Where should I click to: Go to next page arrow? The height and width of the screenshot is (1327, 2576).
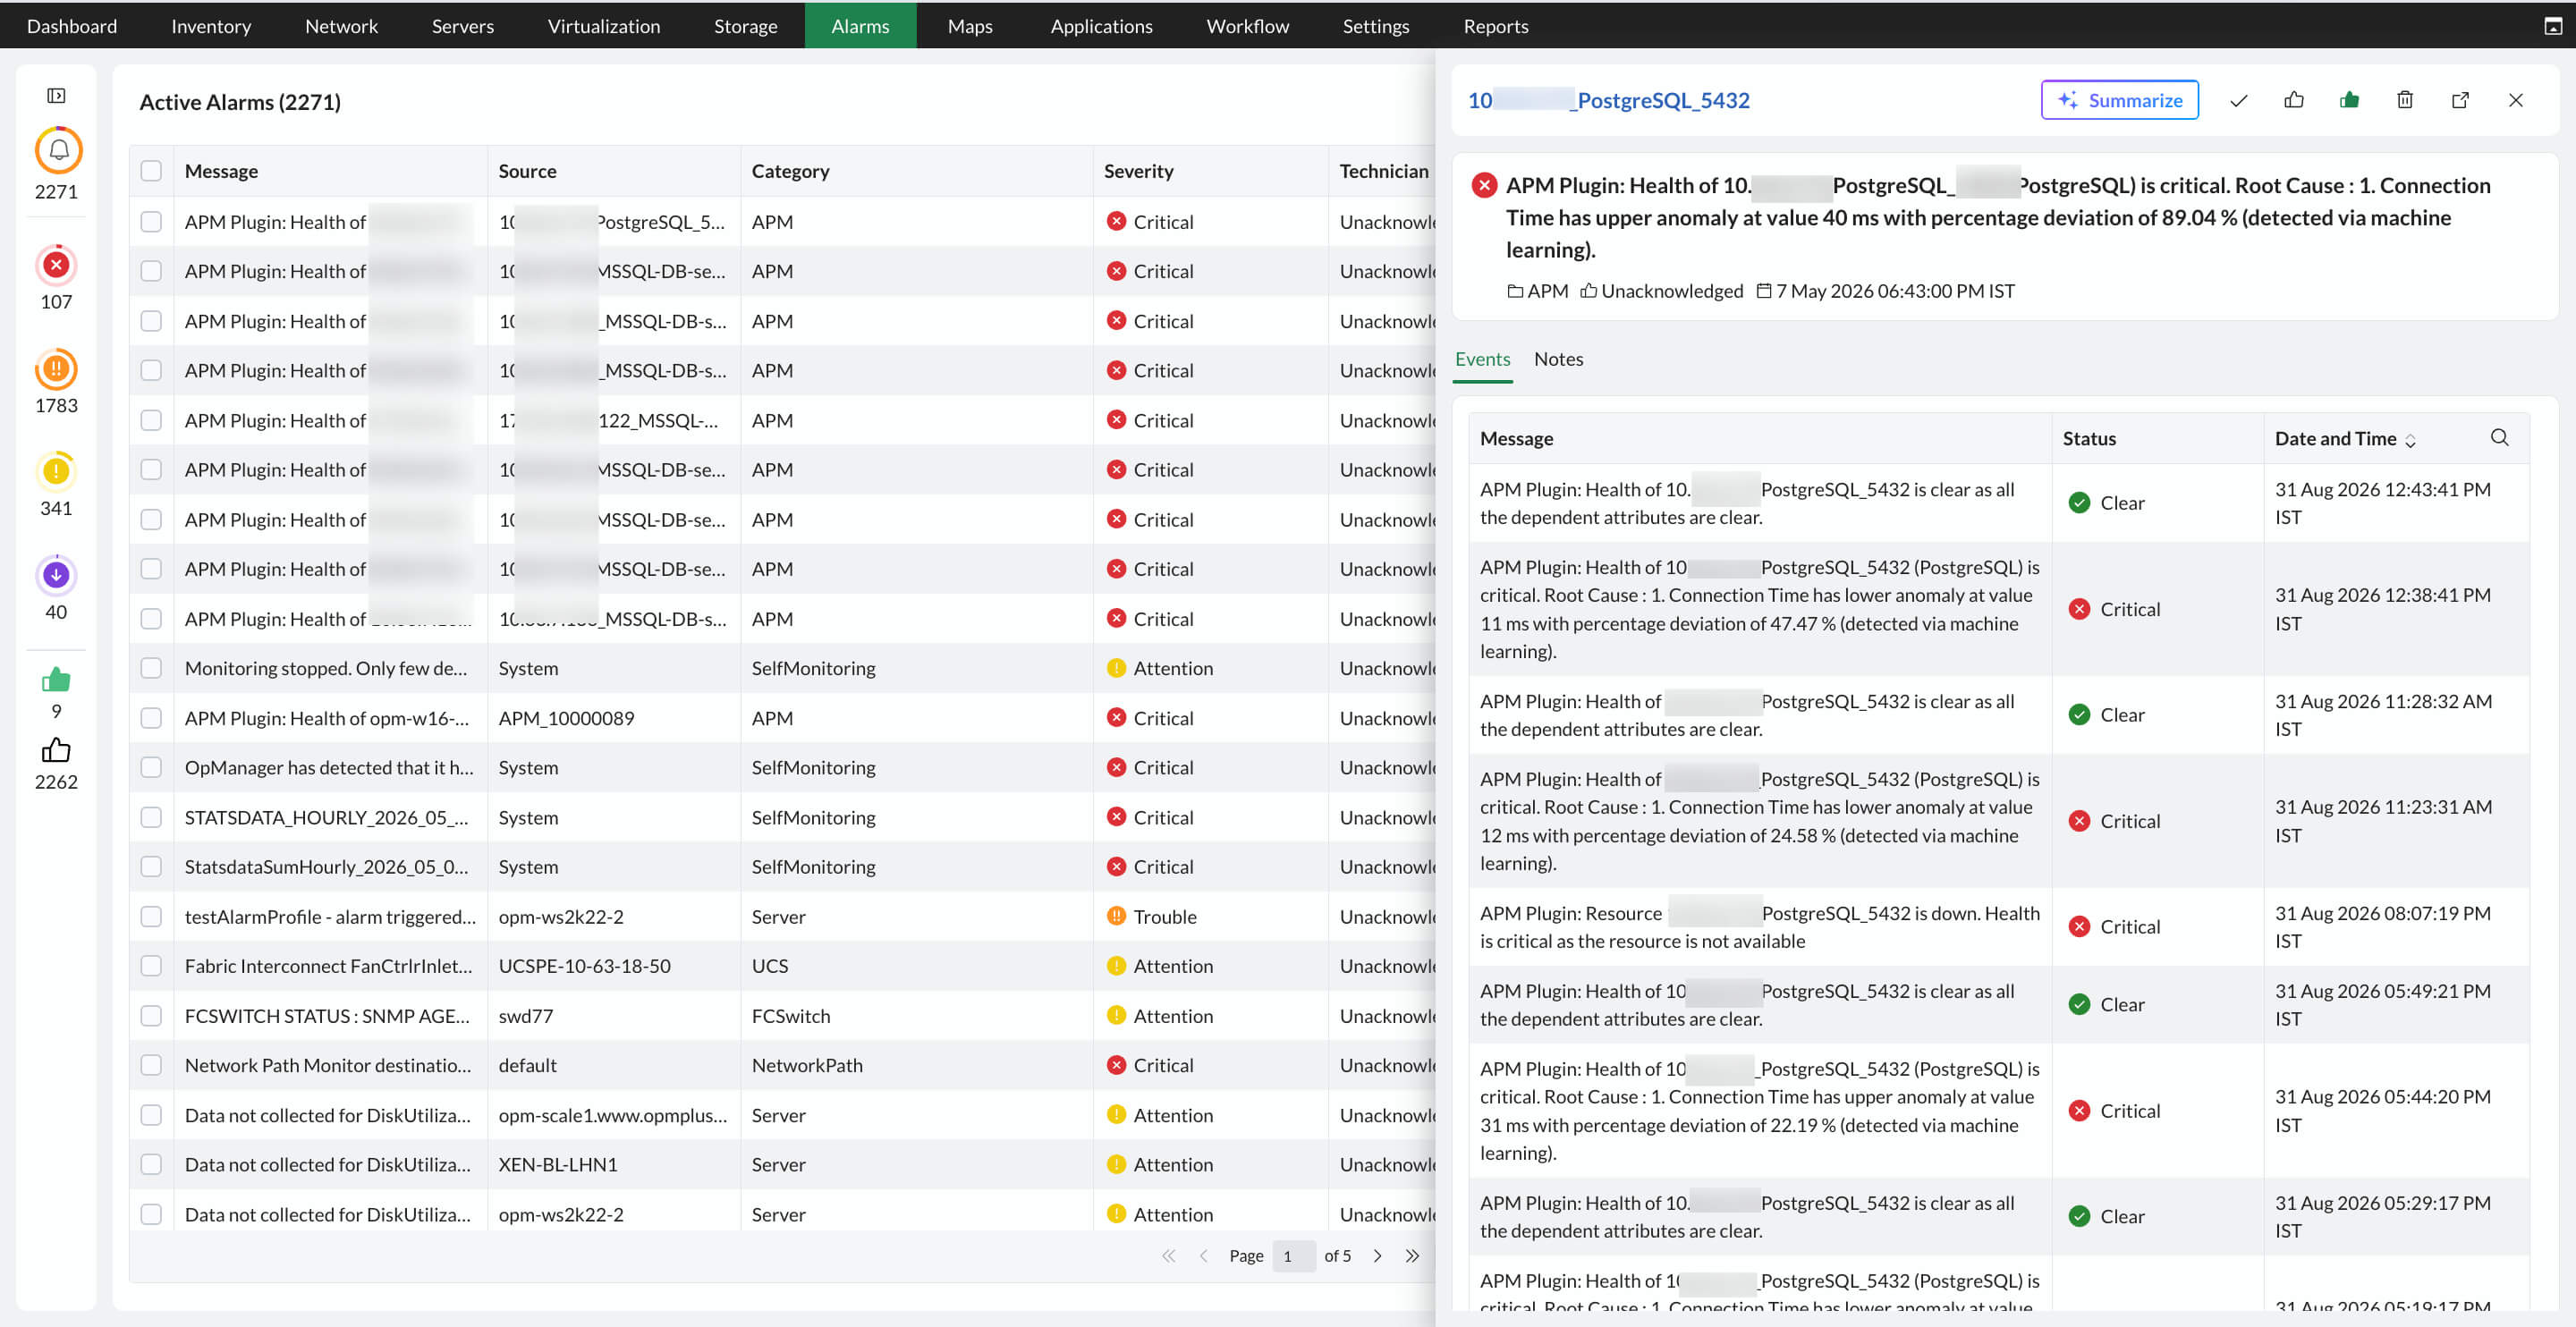[x=1377, y=1256]
